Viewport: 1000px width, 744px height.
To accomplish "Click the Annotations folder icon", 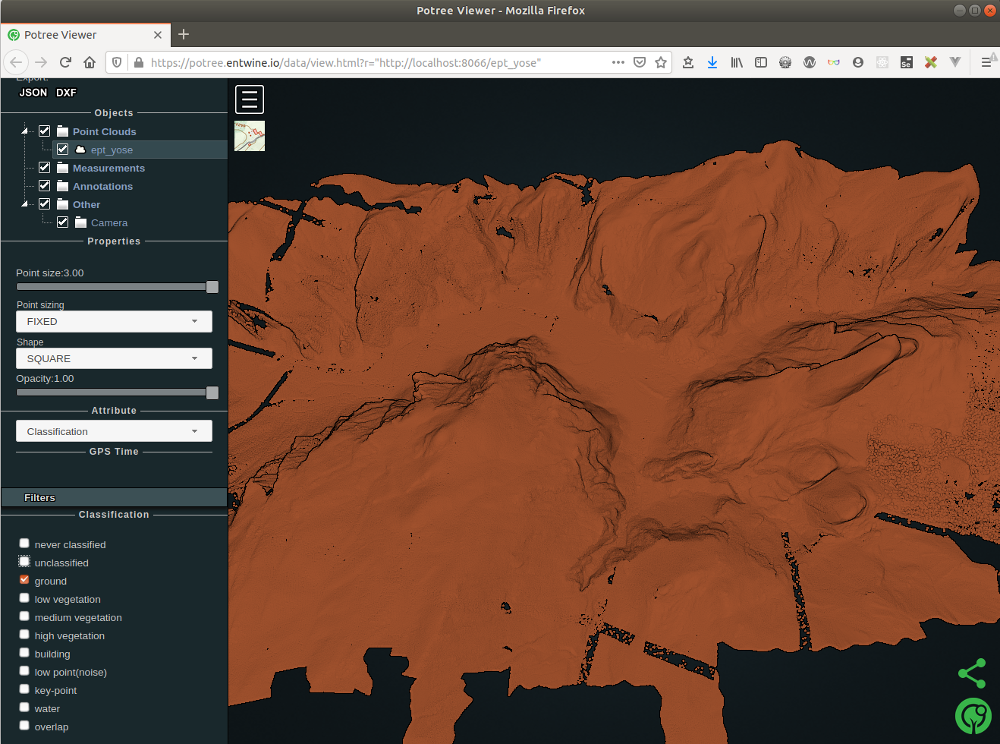I will click(62, 186).
